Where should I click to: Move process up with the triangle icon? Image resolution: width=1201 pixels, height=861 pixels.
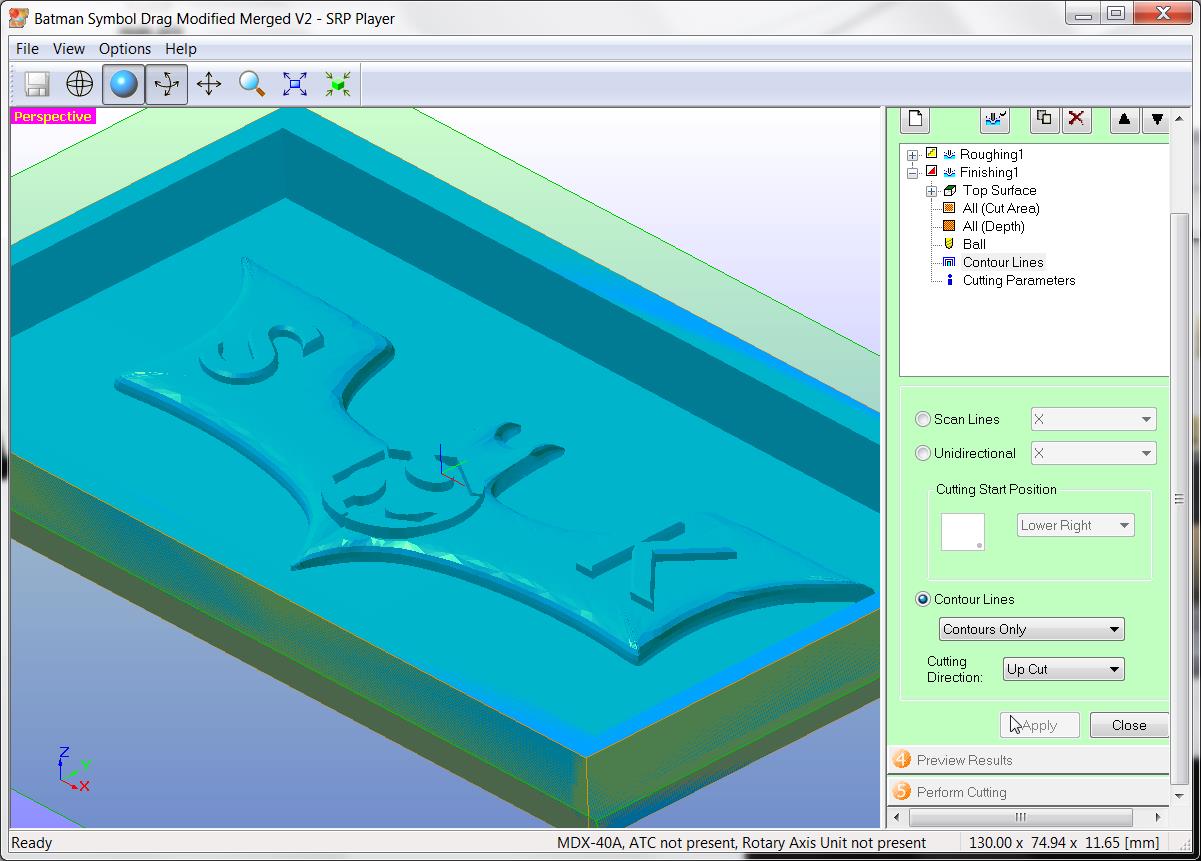tap(1124, 119)
